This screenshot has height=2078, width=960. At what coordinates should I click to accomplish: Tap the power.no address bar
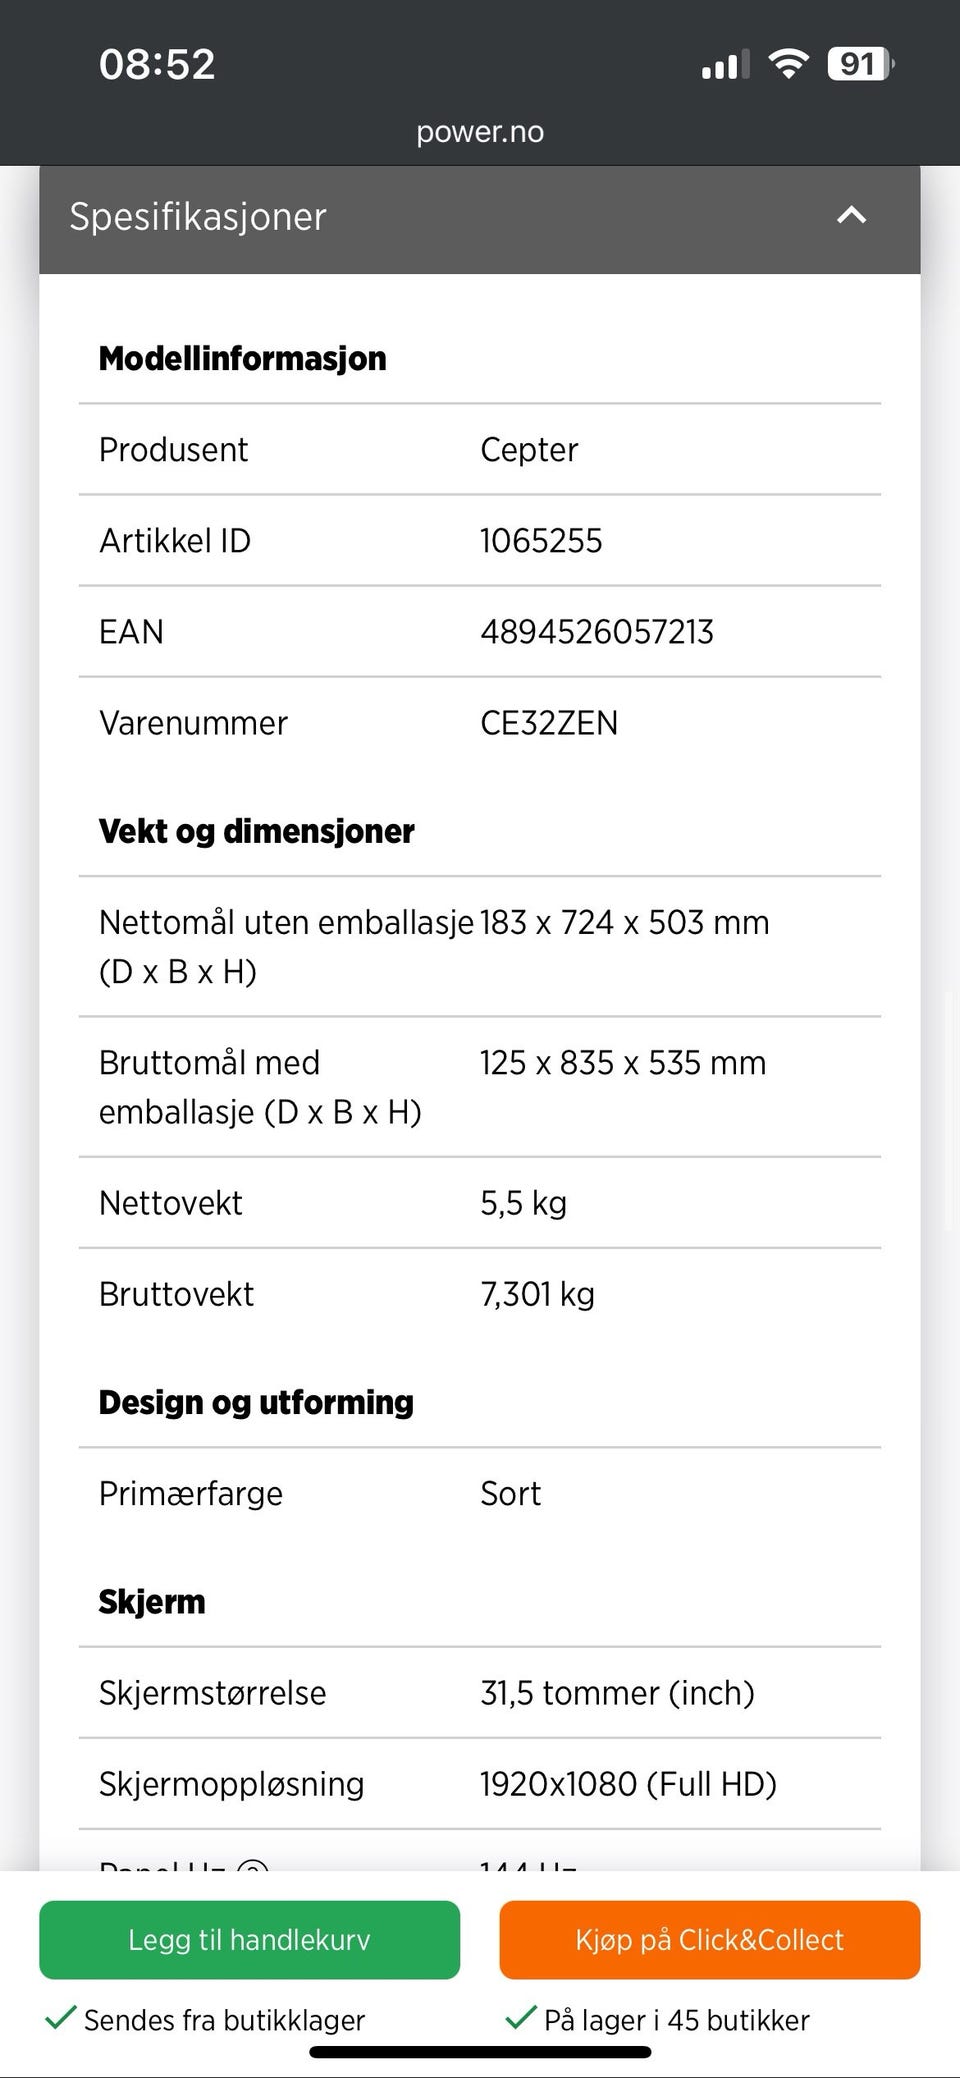(x=480, y=132)
